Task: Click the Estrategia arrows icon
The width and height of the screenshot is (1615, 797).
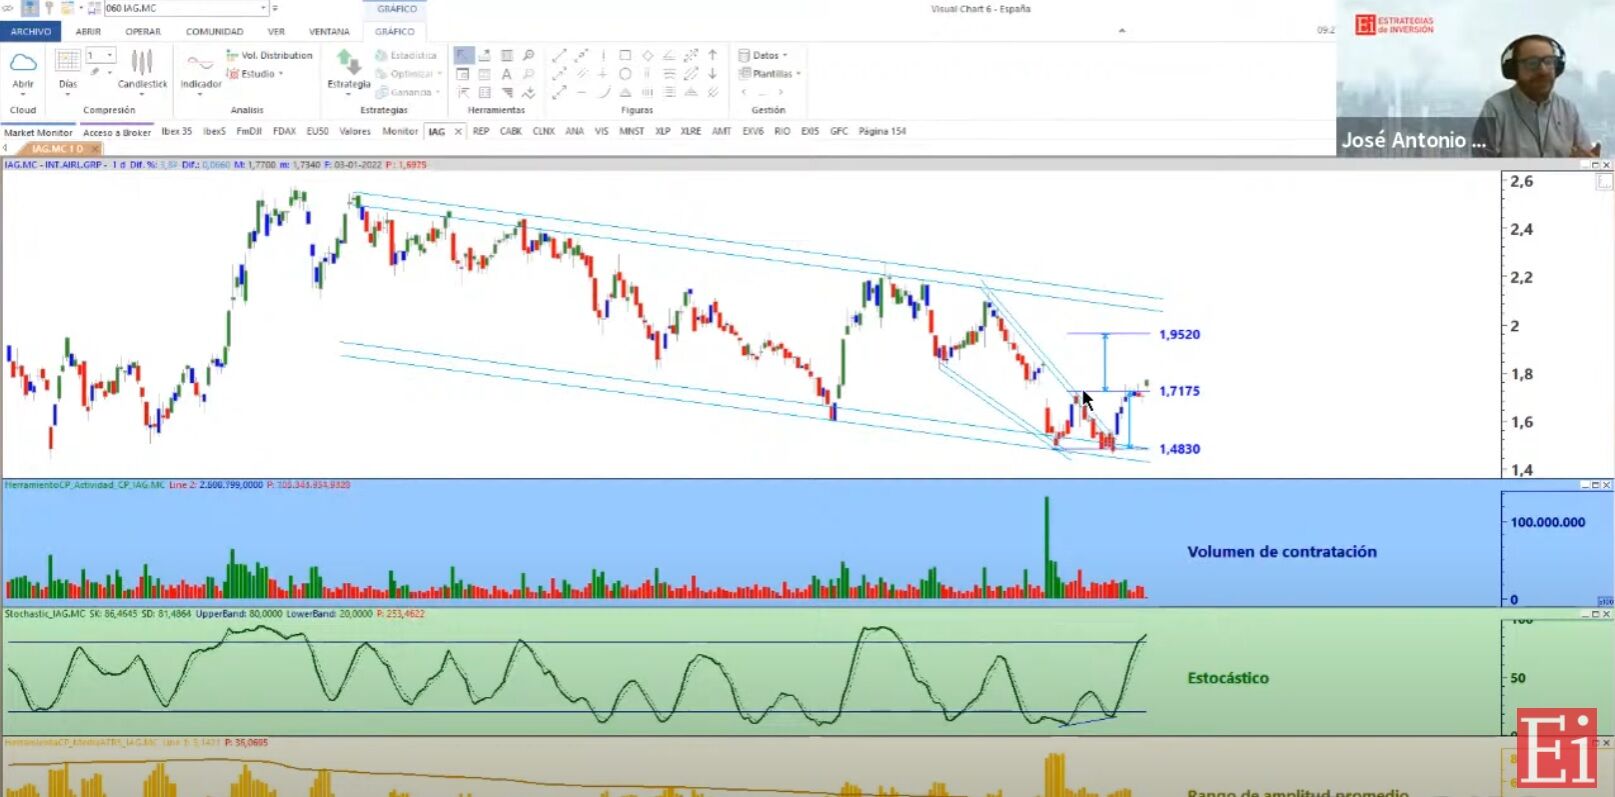Action: (348, 62)
